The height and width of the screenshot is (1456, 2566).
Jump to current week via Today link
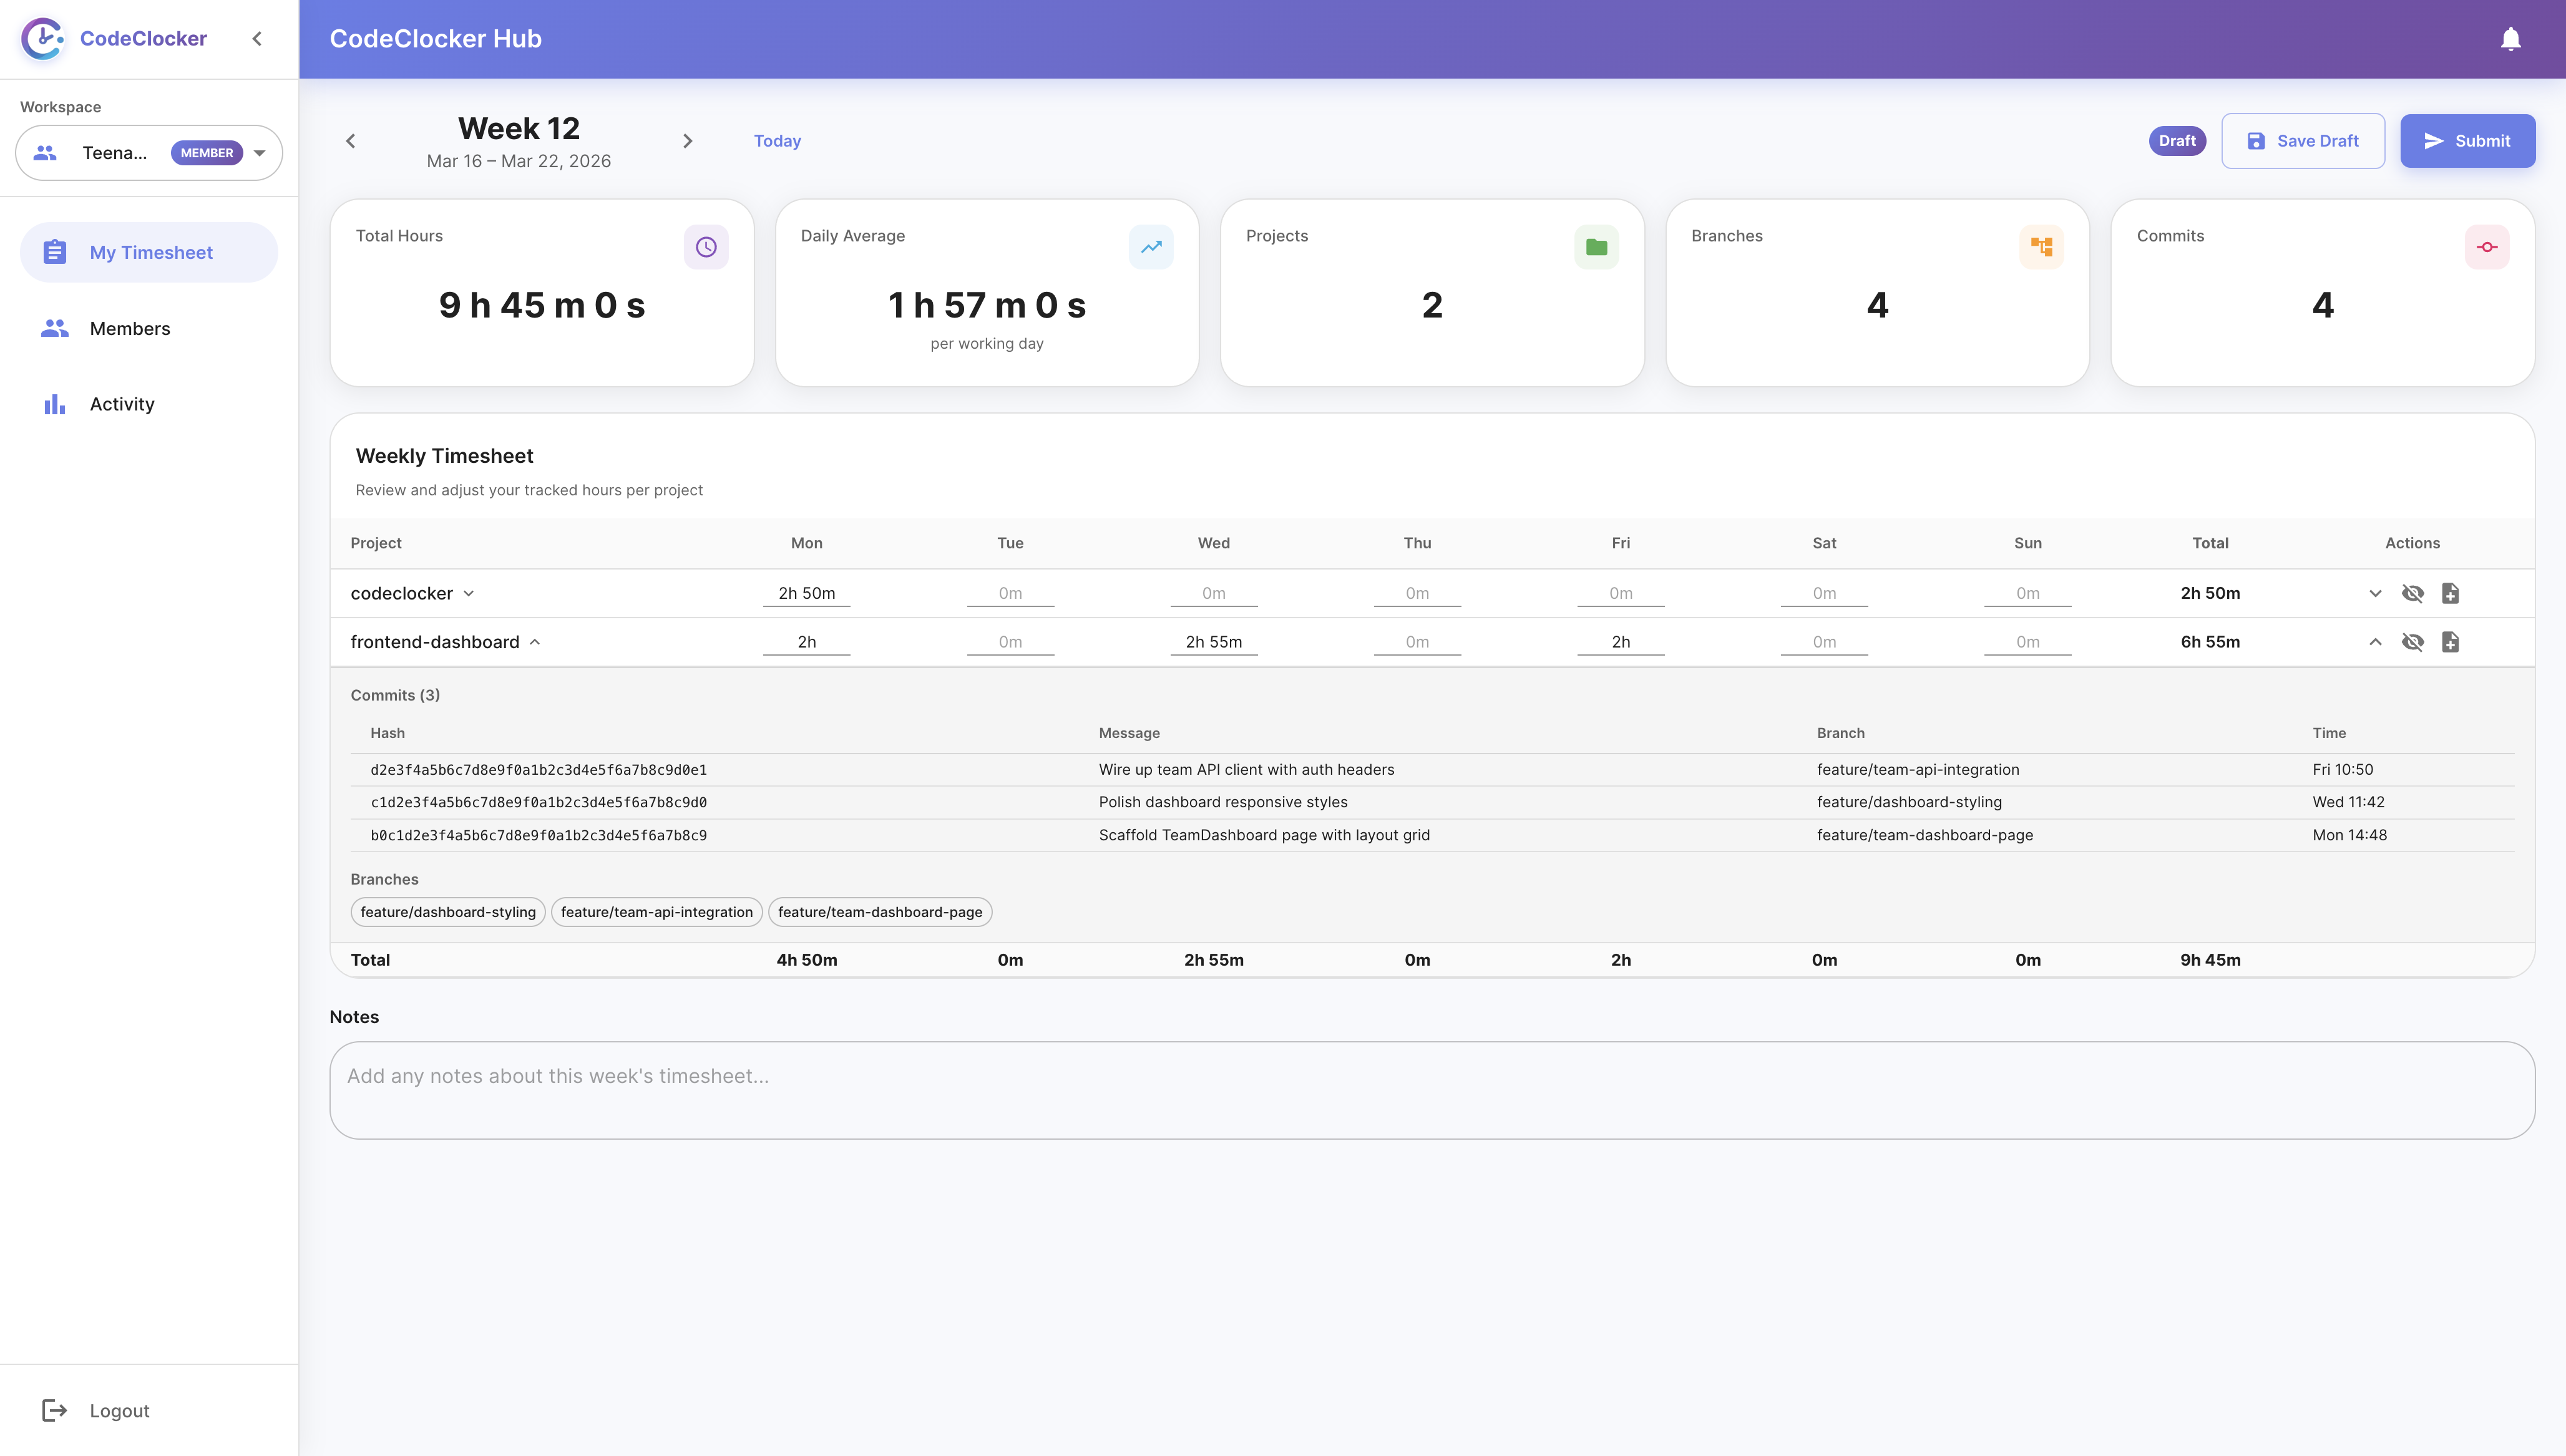click(777, 140)
